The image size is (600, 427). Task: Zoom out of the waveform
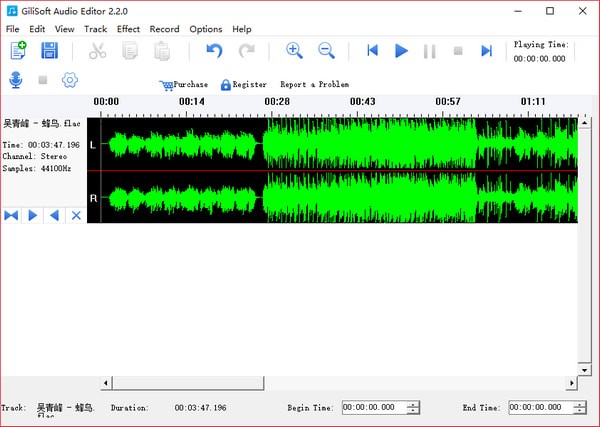[326, 50]
